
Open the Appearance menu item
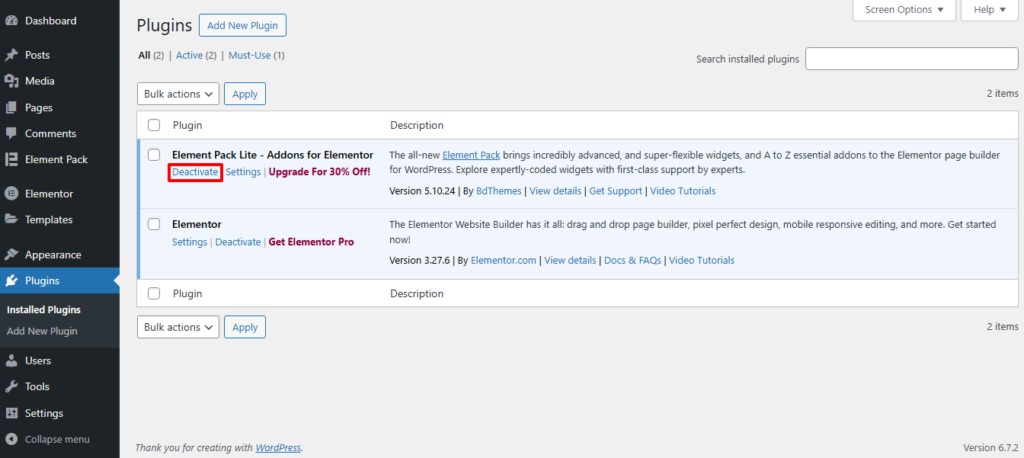[53, 255]
